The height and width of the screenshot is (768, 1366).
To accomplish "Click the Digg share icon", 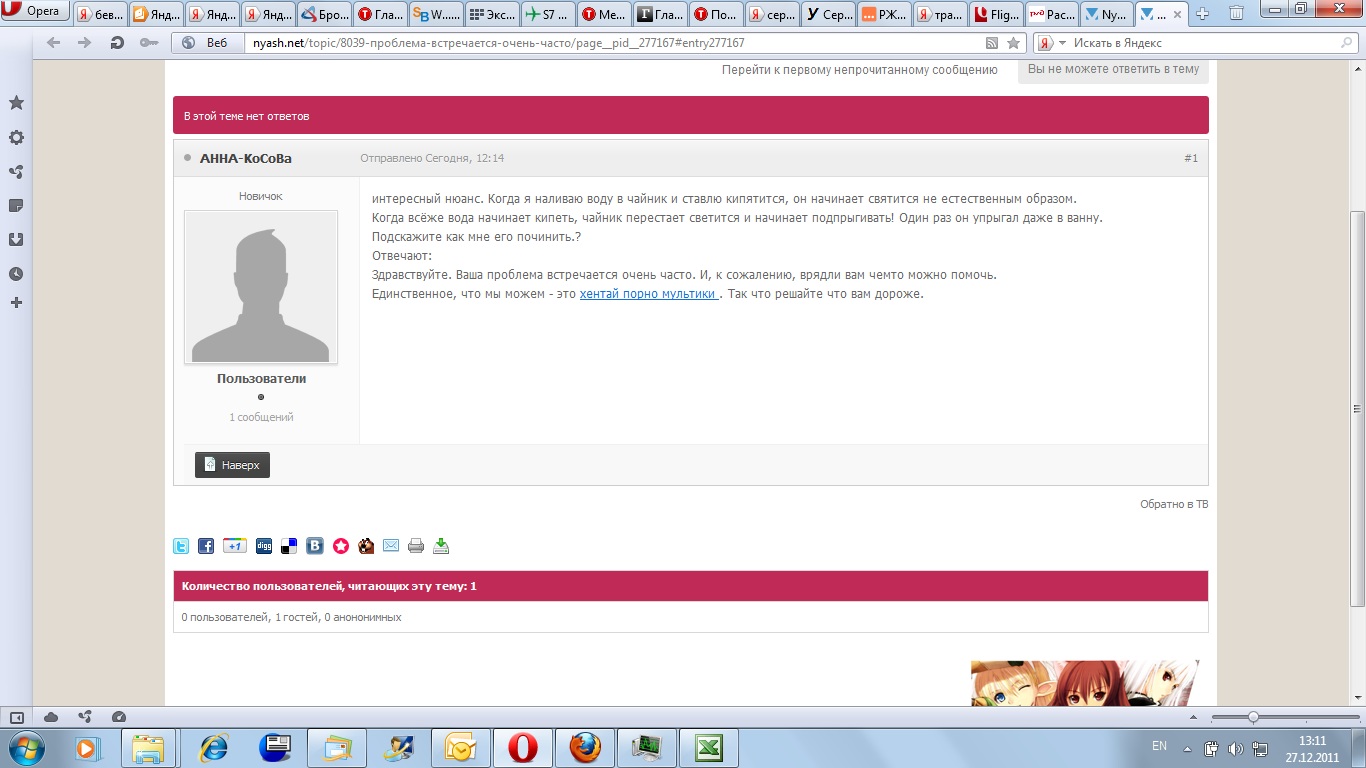I will 264,546.
